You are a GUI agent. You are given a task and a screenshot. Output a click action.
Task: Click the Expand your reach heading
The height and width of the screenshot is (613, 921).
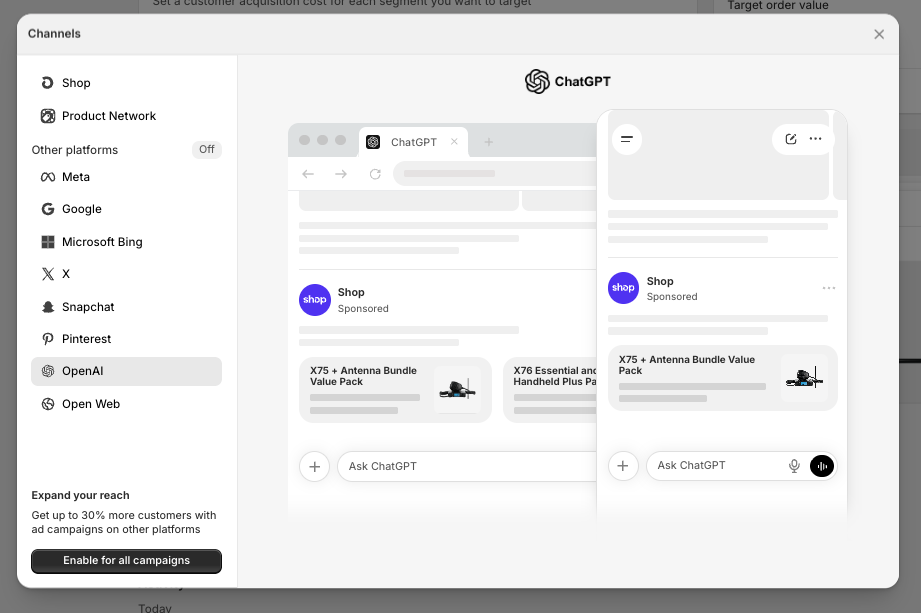click(80, 495)
